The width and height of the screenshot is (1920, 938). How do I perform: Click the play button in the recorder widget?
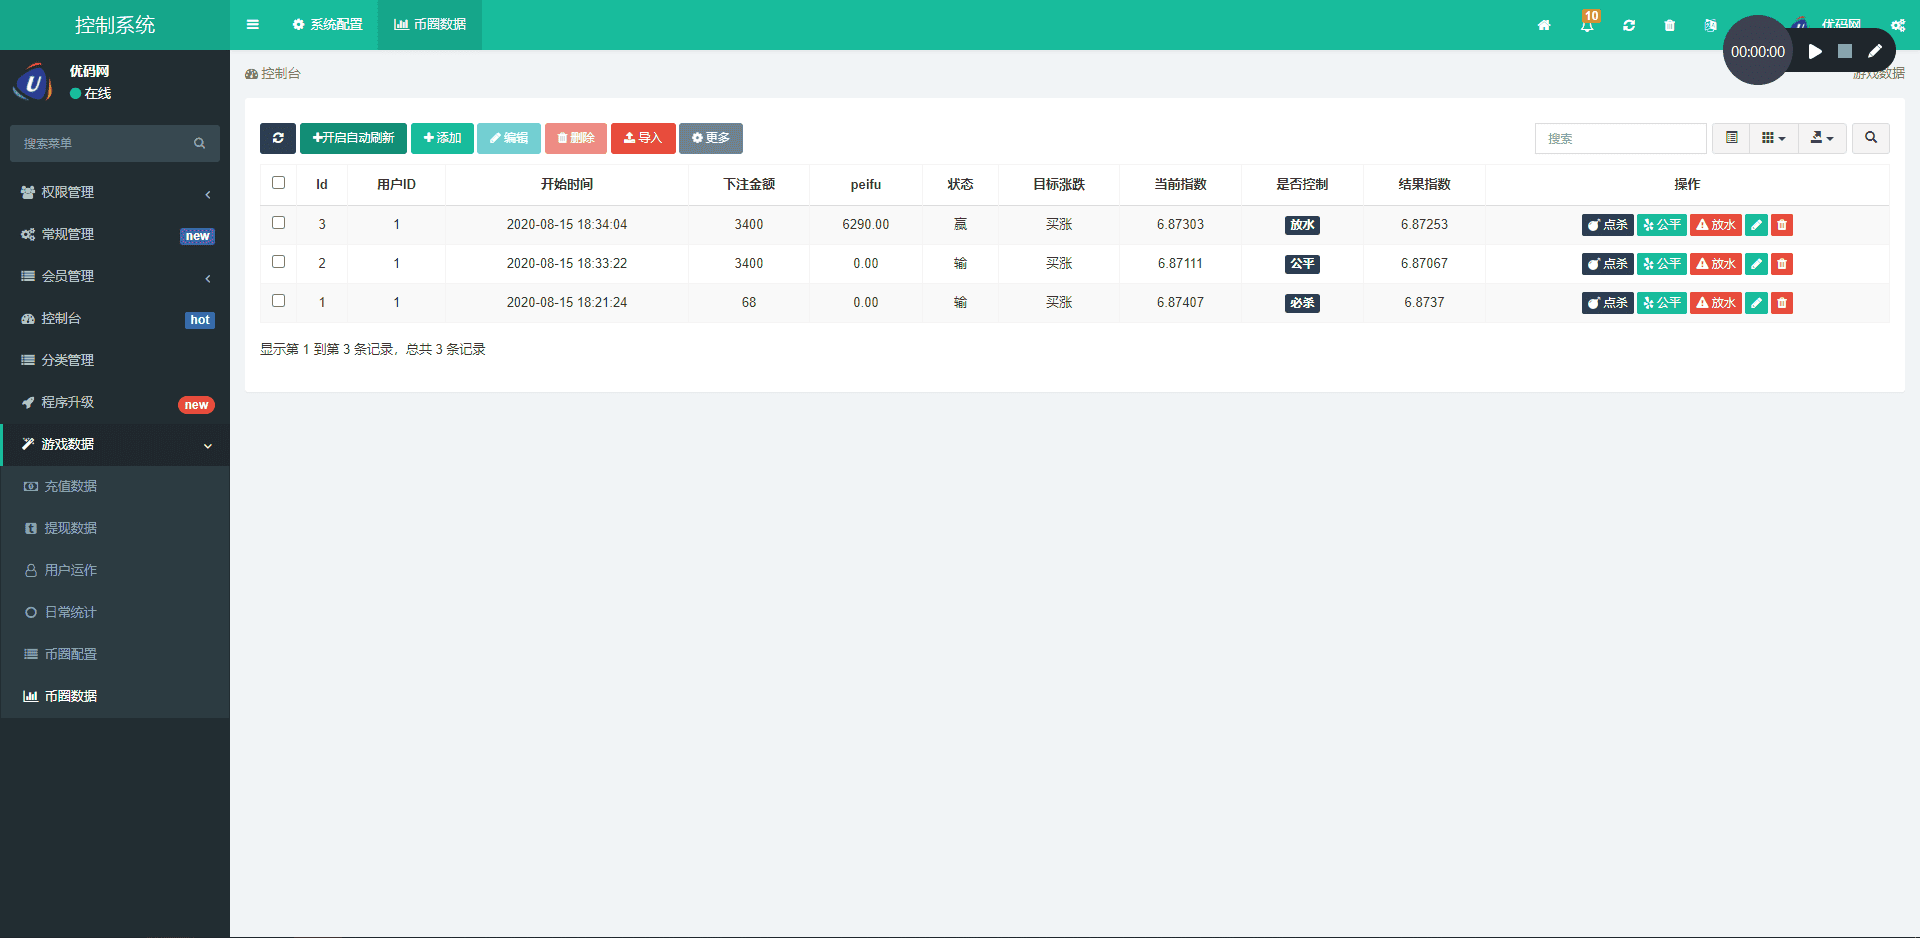click(x=1816, y=50)
